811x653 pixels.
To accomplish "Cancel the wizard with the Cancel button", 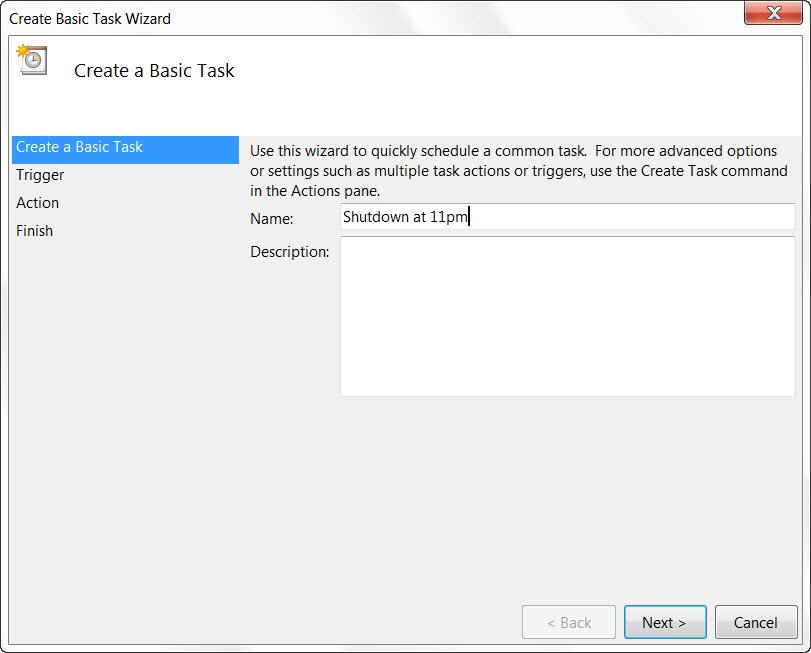I will [x=755, y=622].
